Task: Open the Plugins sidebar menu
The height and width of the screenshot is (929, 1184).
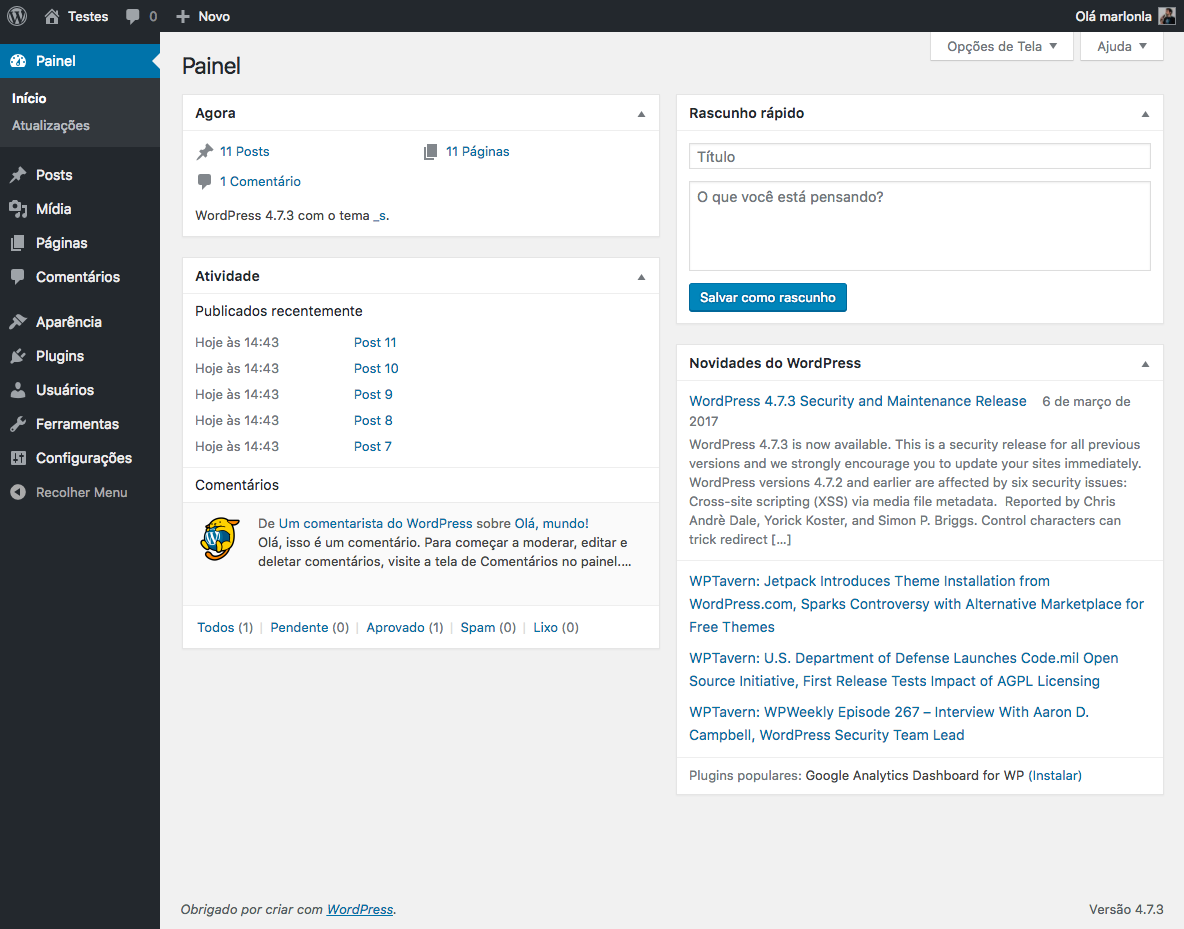Action: 80,356
